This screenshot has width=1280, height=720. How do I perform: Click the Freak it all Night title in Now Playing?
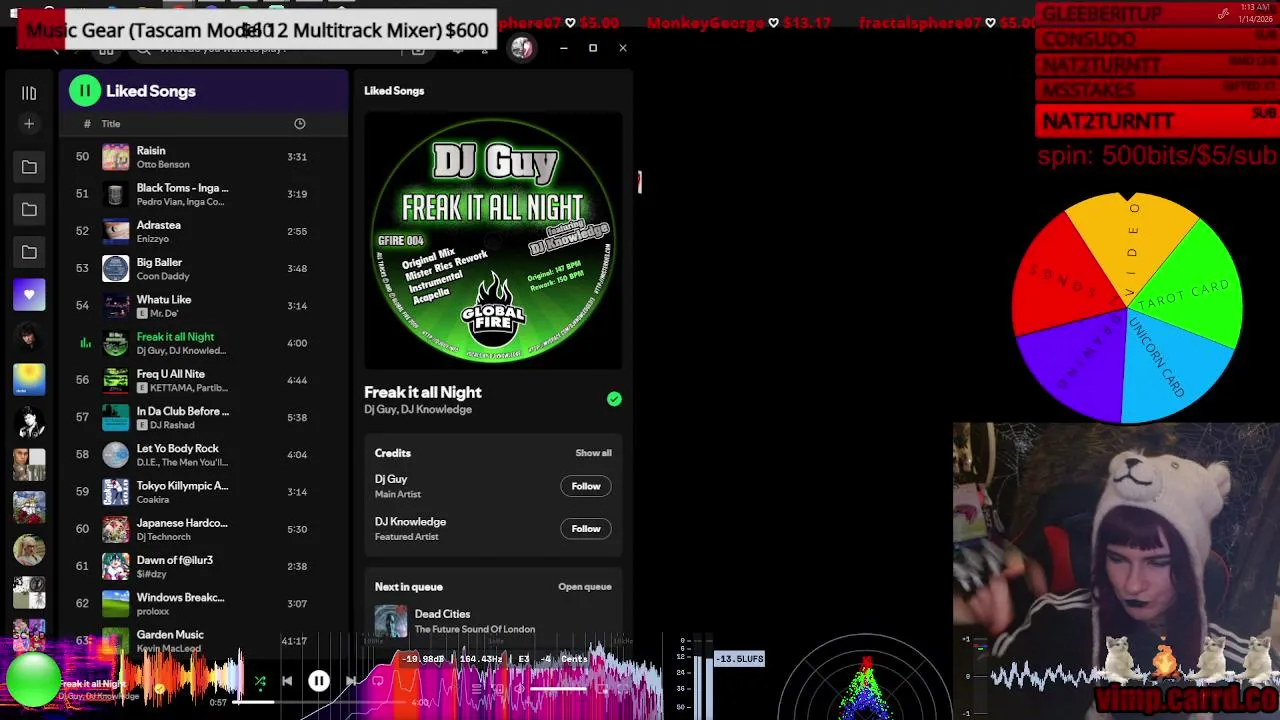(423, 392)
